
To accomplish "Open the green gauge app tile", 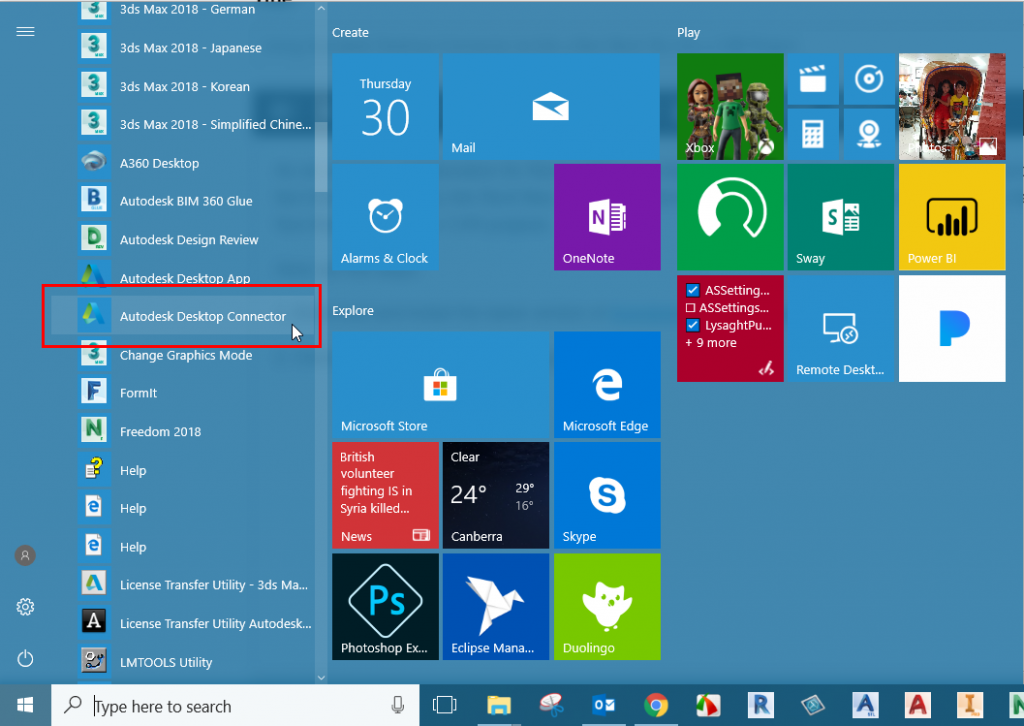I will pos(730,217).
